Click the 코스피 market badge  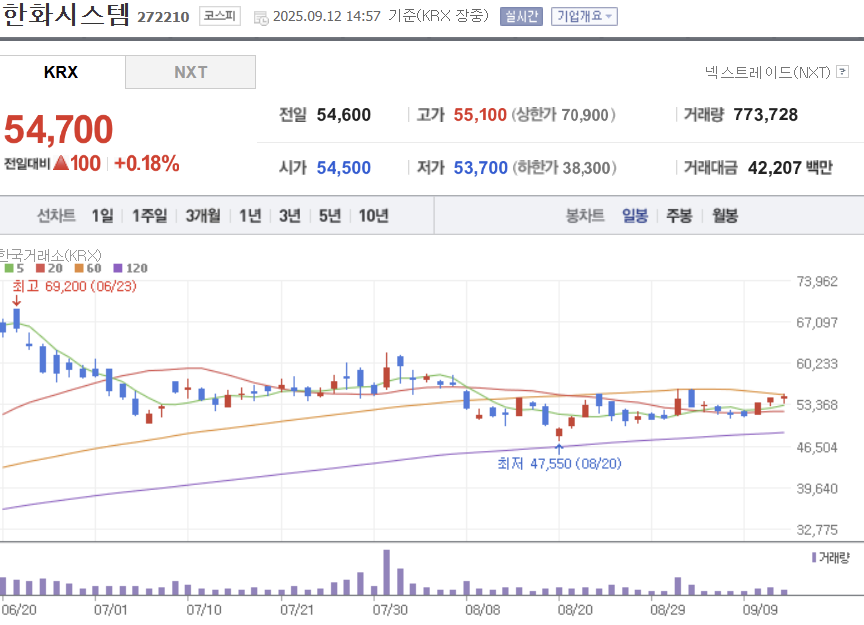220,16
